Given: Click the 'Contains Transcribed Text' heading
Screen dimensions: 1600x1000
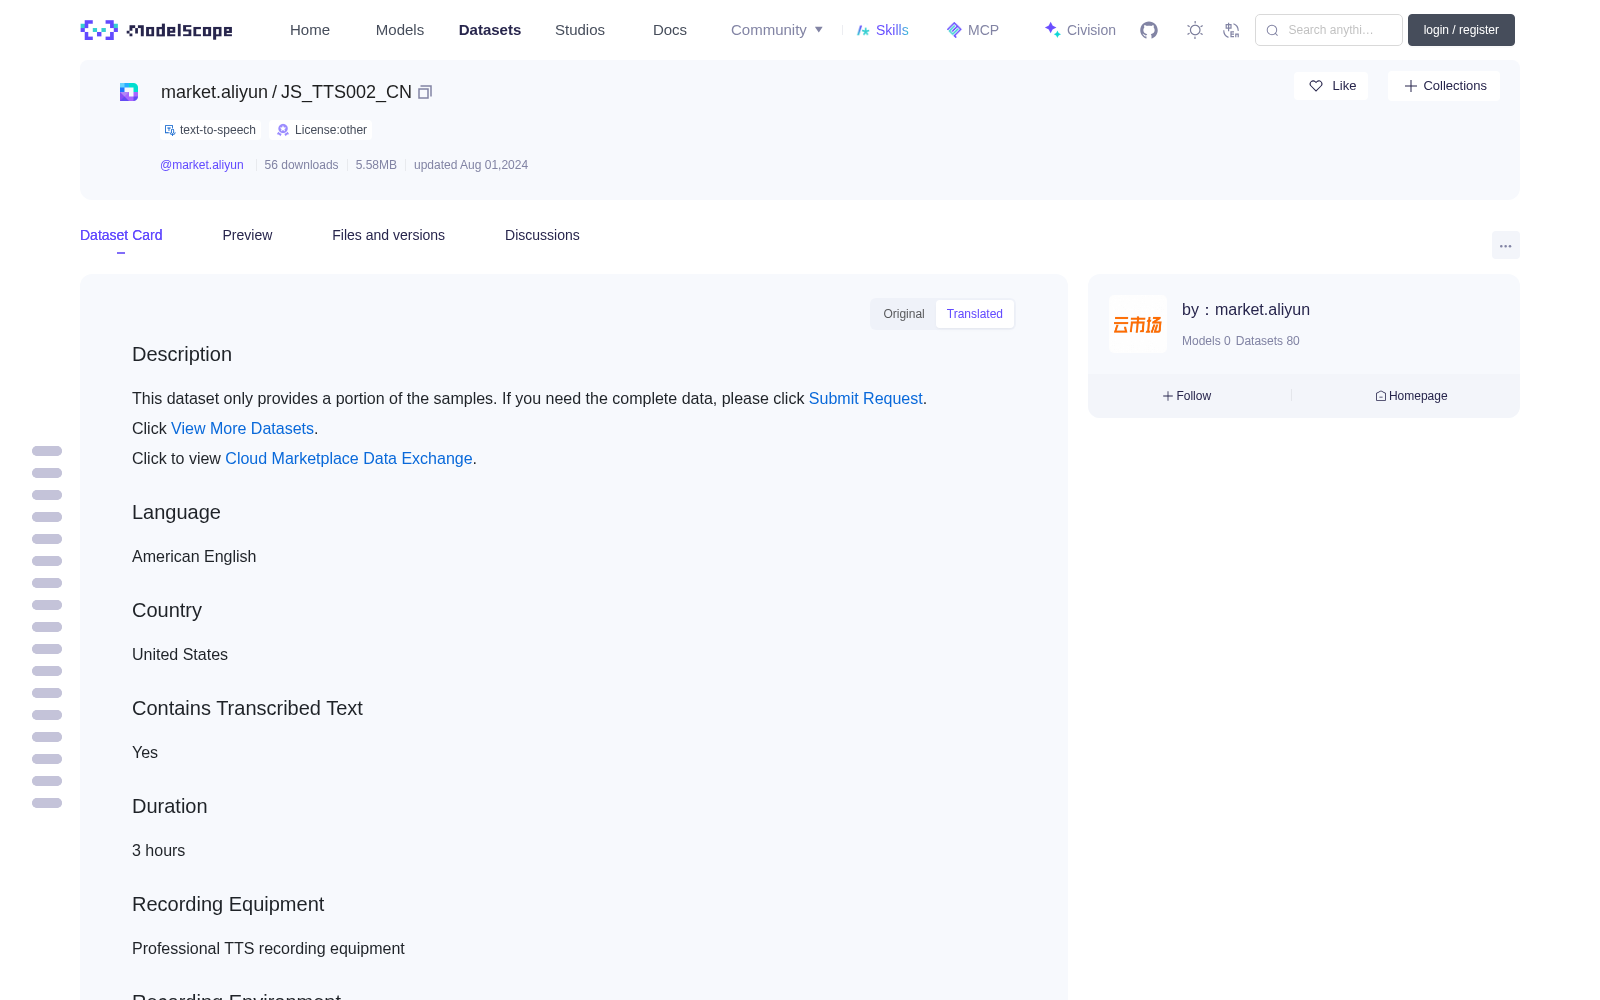Looking at the screenshot, I should point(247,708).
